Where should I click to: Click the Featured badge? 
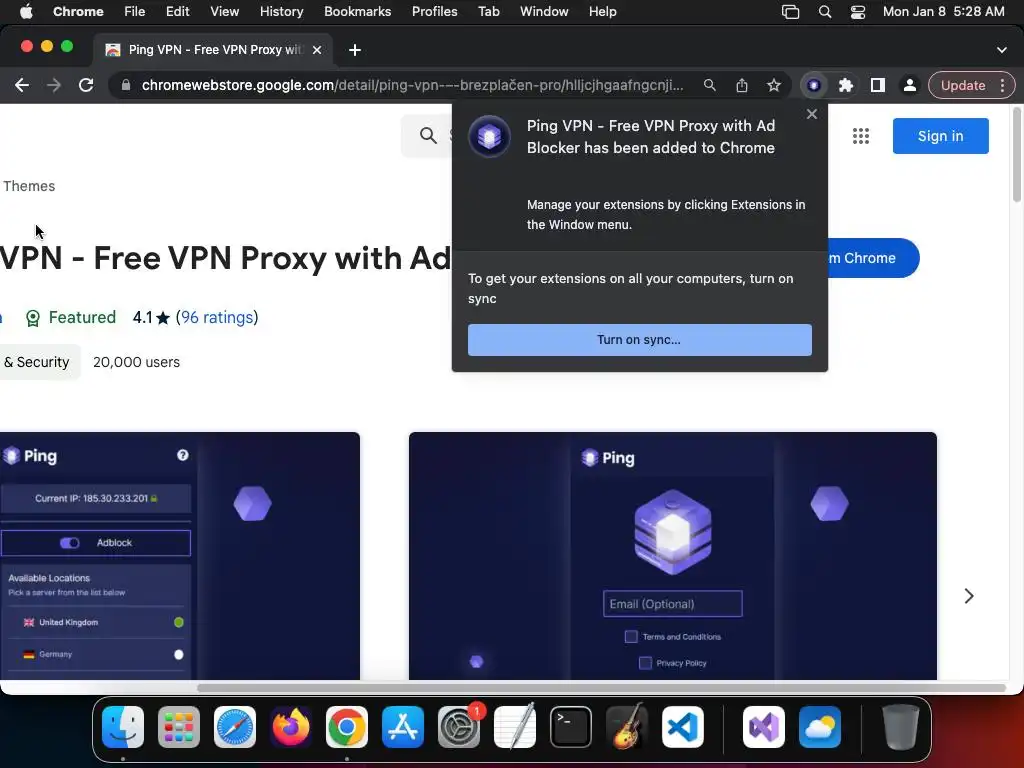tap(71, 317)
